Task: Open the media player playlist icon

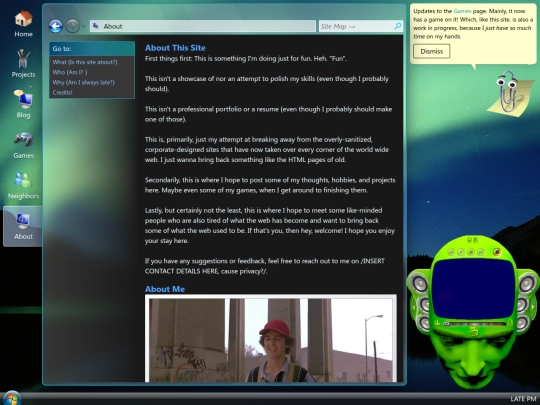Action: pyautogui.click(x=510, y=323)
